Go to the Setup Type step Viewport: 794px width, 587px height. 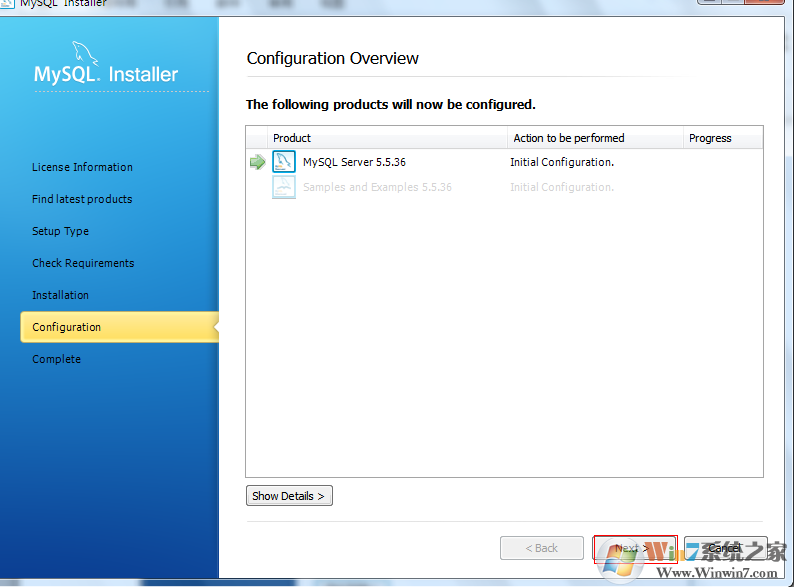coord(60,231)
